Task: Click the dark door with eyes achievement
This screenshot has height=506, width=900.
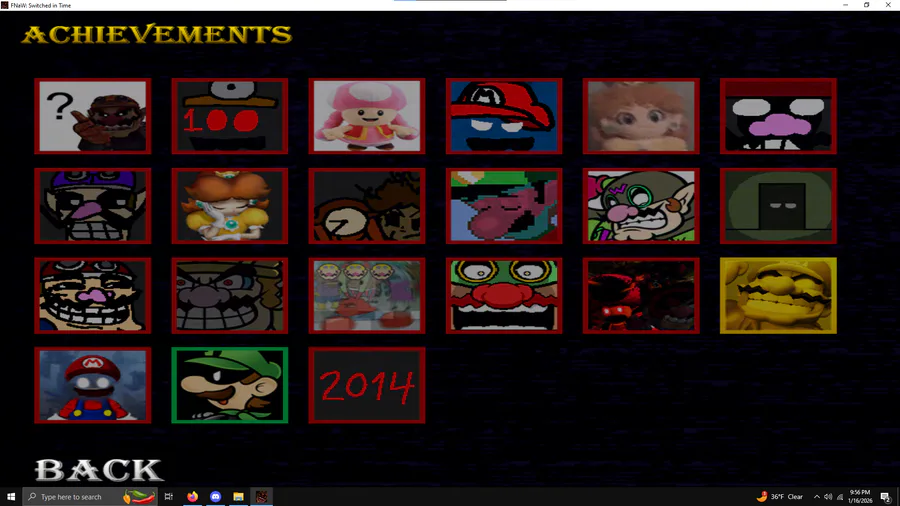Action: (778, 206)
